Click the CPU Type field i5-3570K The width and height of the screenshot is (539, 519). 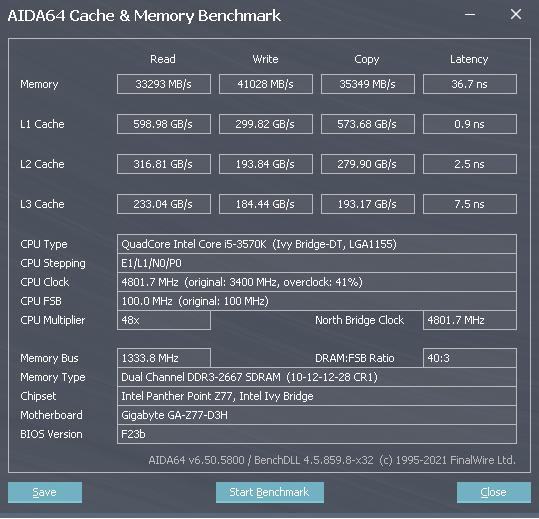pyautogui.click(x=317, y=244)
